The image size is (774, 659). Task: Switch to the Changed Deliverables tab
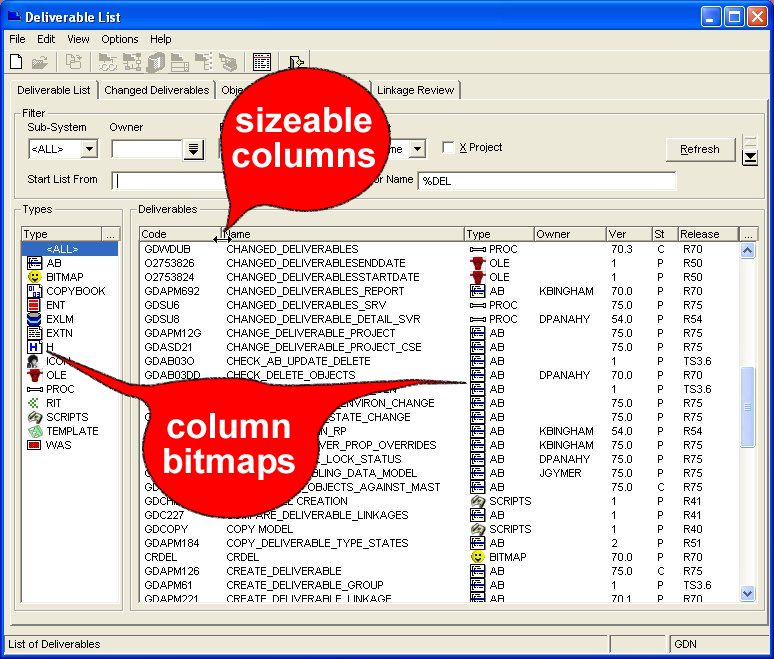tap(156, 90)
